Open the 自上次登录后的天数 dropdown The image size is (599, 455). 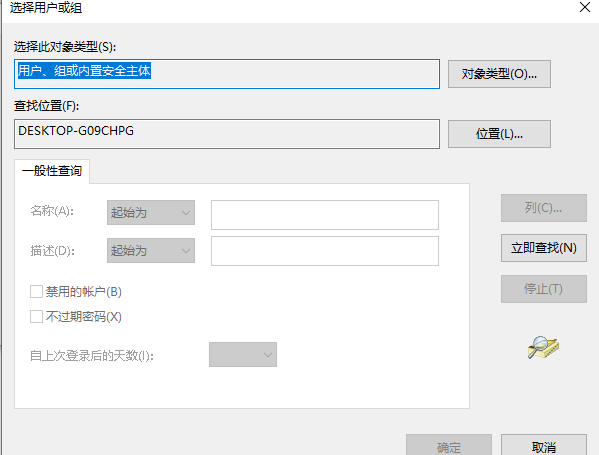[243, 355]
